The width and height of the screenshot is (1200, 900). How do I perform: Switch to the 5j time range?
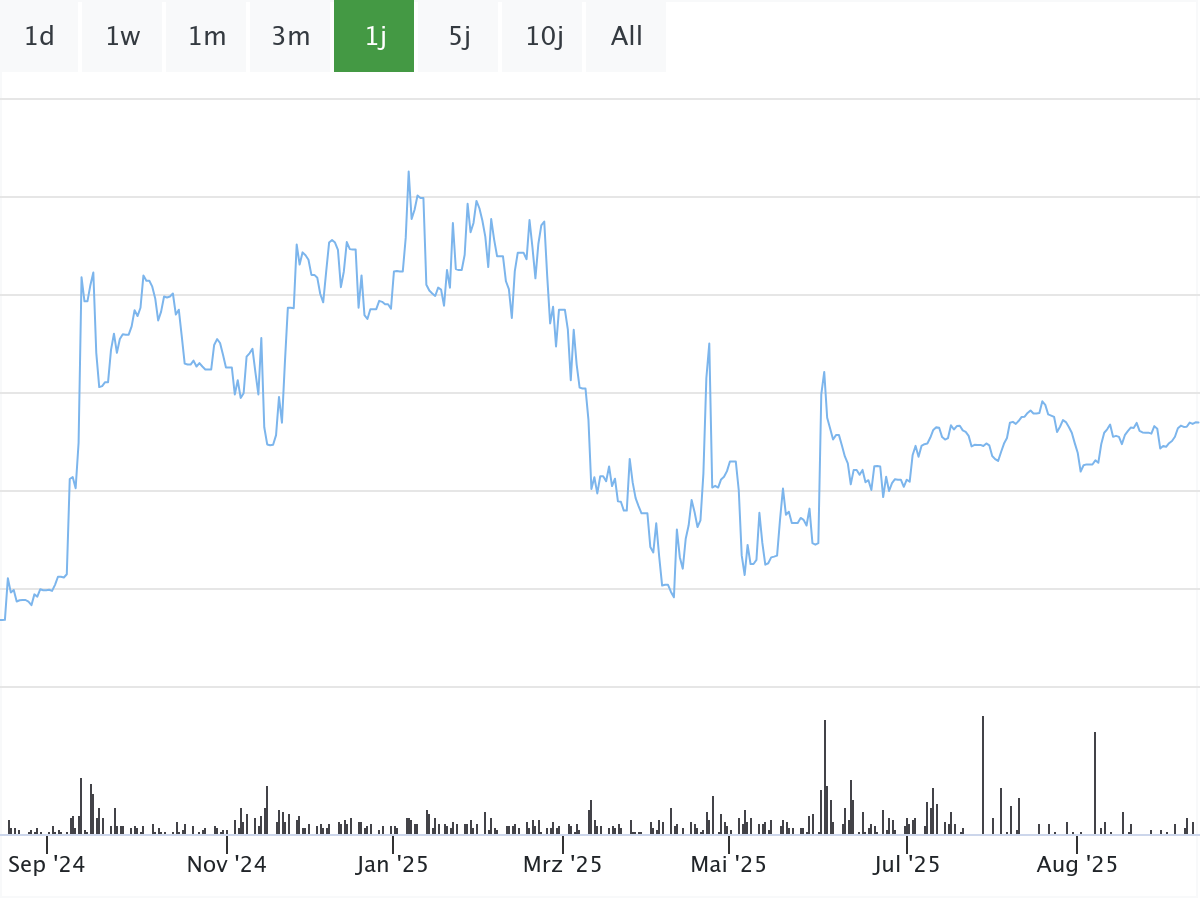pyautogui.click(x=459, y=37)
